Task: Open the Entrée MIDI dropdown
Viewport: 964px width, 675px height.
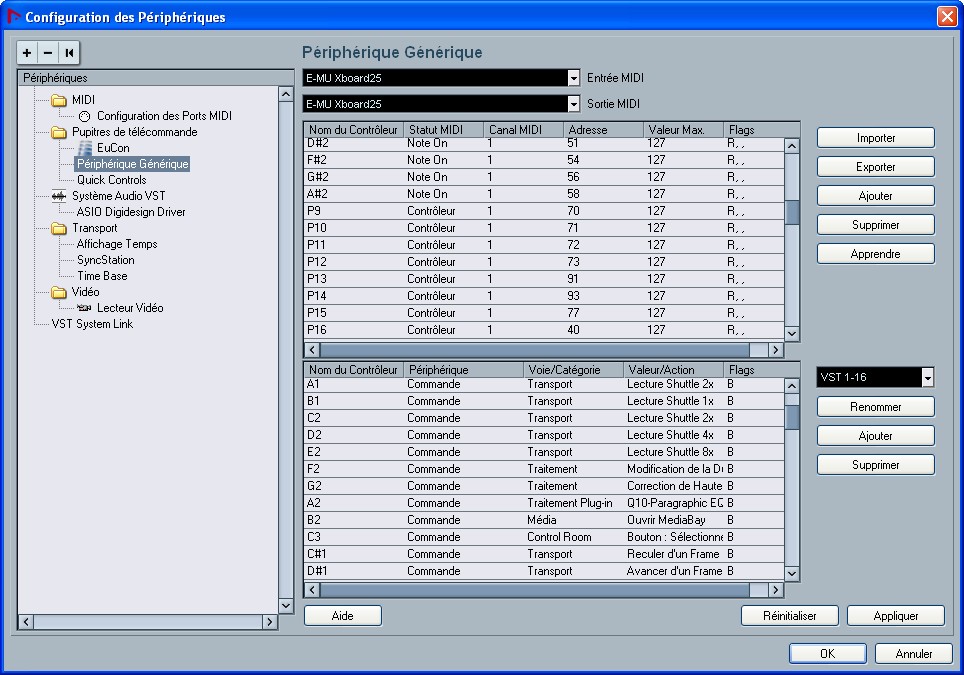Action: [573, 77]
